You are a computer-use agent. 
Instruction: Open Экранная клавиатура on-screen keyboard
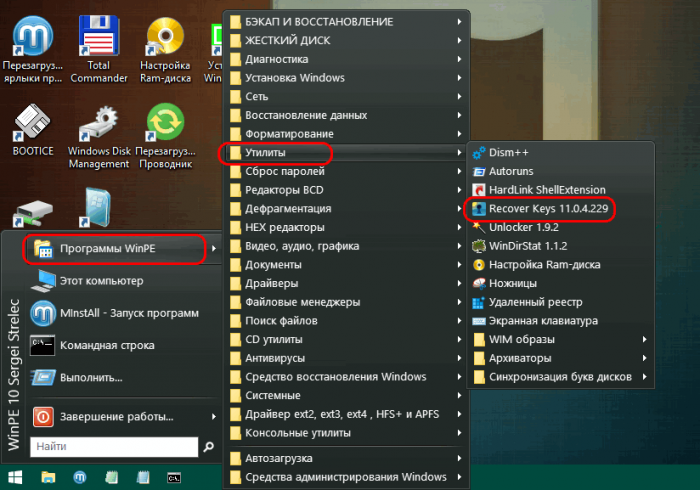pos(560,321)
